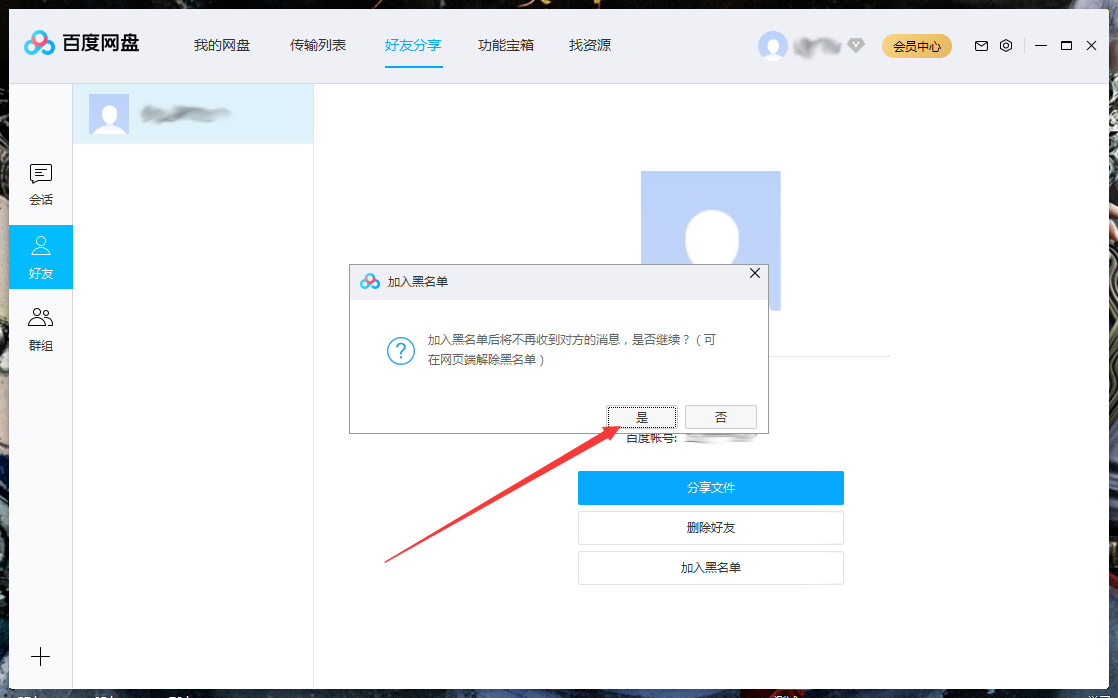The image size is (1118, 698).
Task: Close the 加入黑名单 dialog
Action: click(755, 272)
